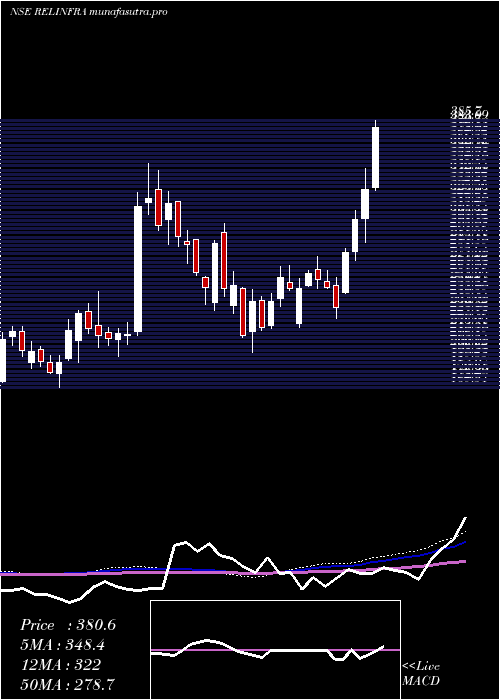Open the munafasutra.pro watermark link
The height and width of the screenshot is (700, 500).
[129, 12]
